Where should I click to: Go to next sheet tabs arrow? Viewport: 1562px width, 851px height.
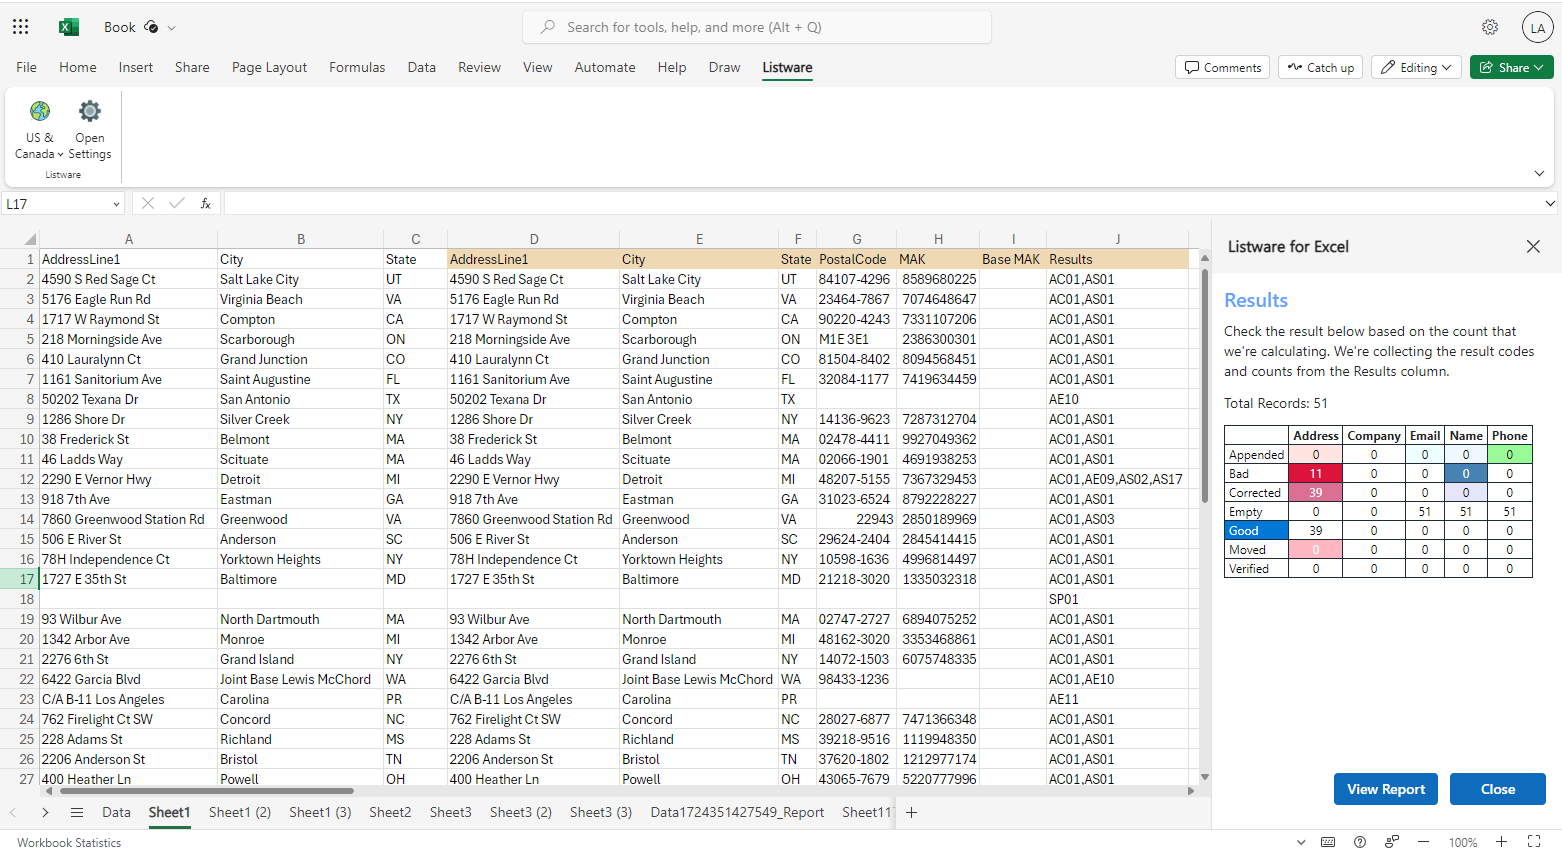tap(45, 812)
